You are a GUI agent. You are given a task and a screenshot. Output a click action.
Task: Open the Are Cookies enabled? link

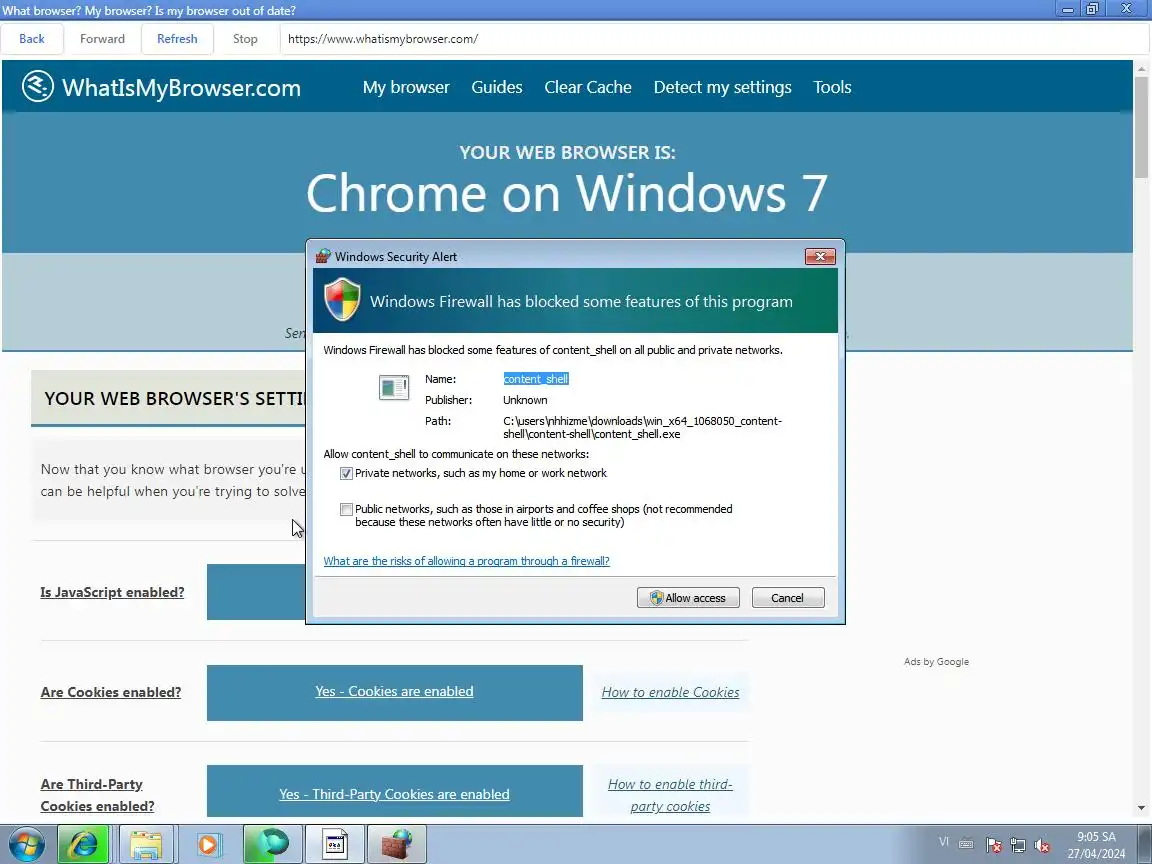(111, 692)
